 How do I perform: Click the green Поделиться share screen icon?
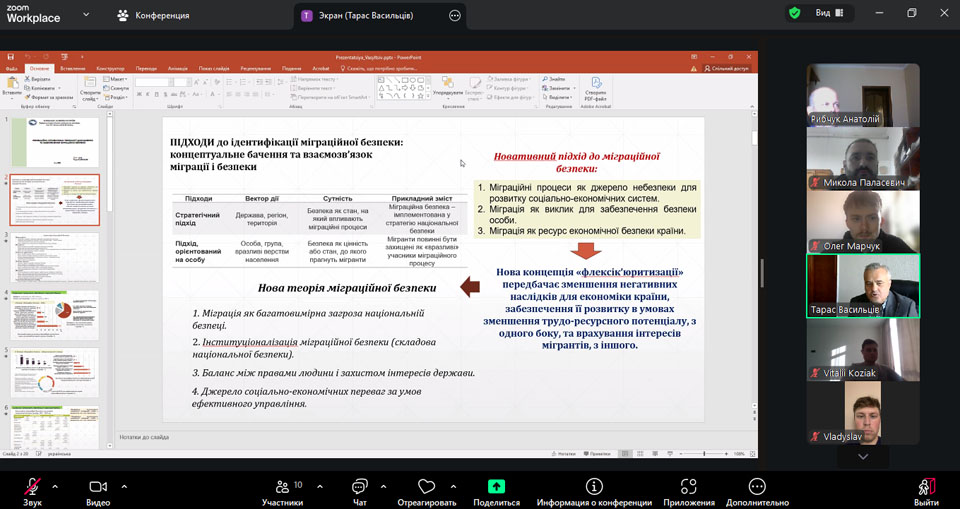[x=496, y=487]
